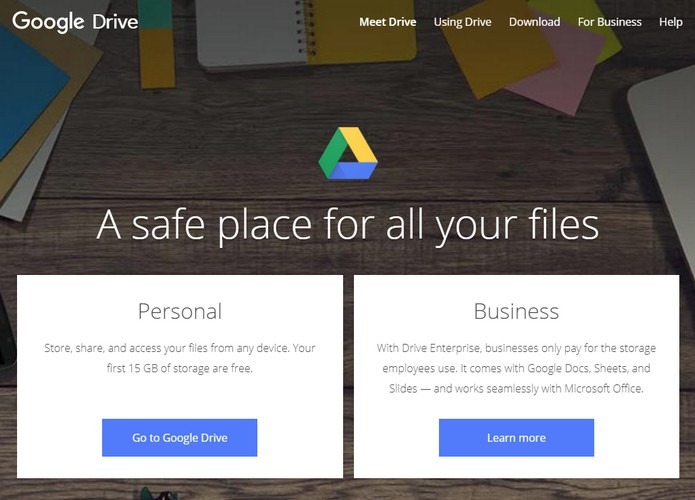Click the Learn more button
Screen dimensions: 695x500
pyautogui.click(x=516, y=438)
